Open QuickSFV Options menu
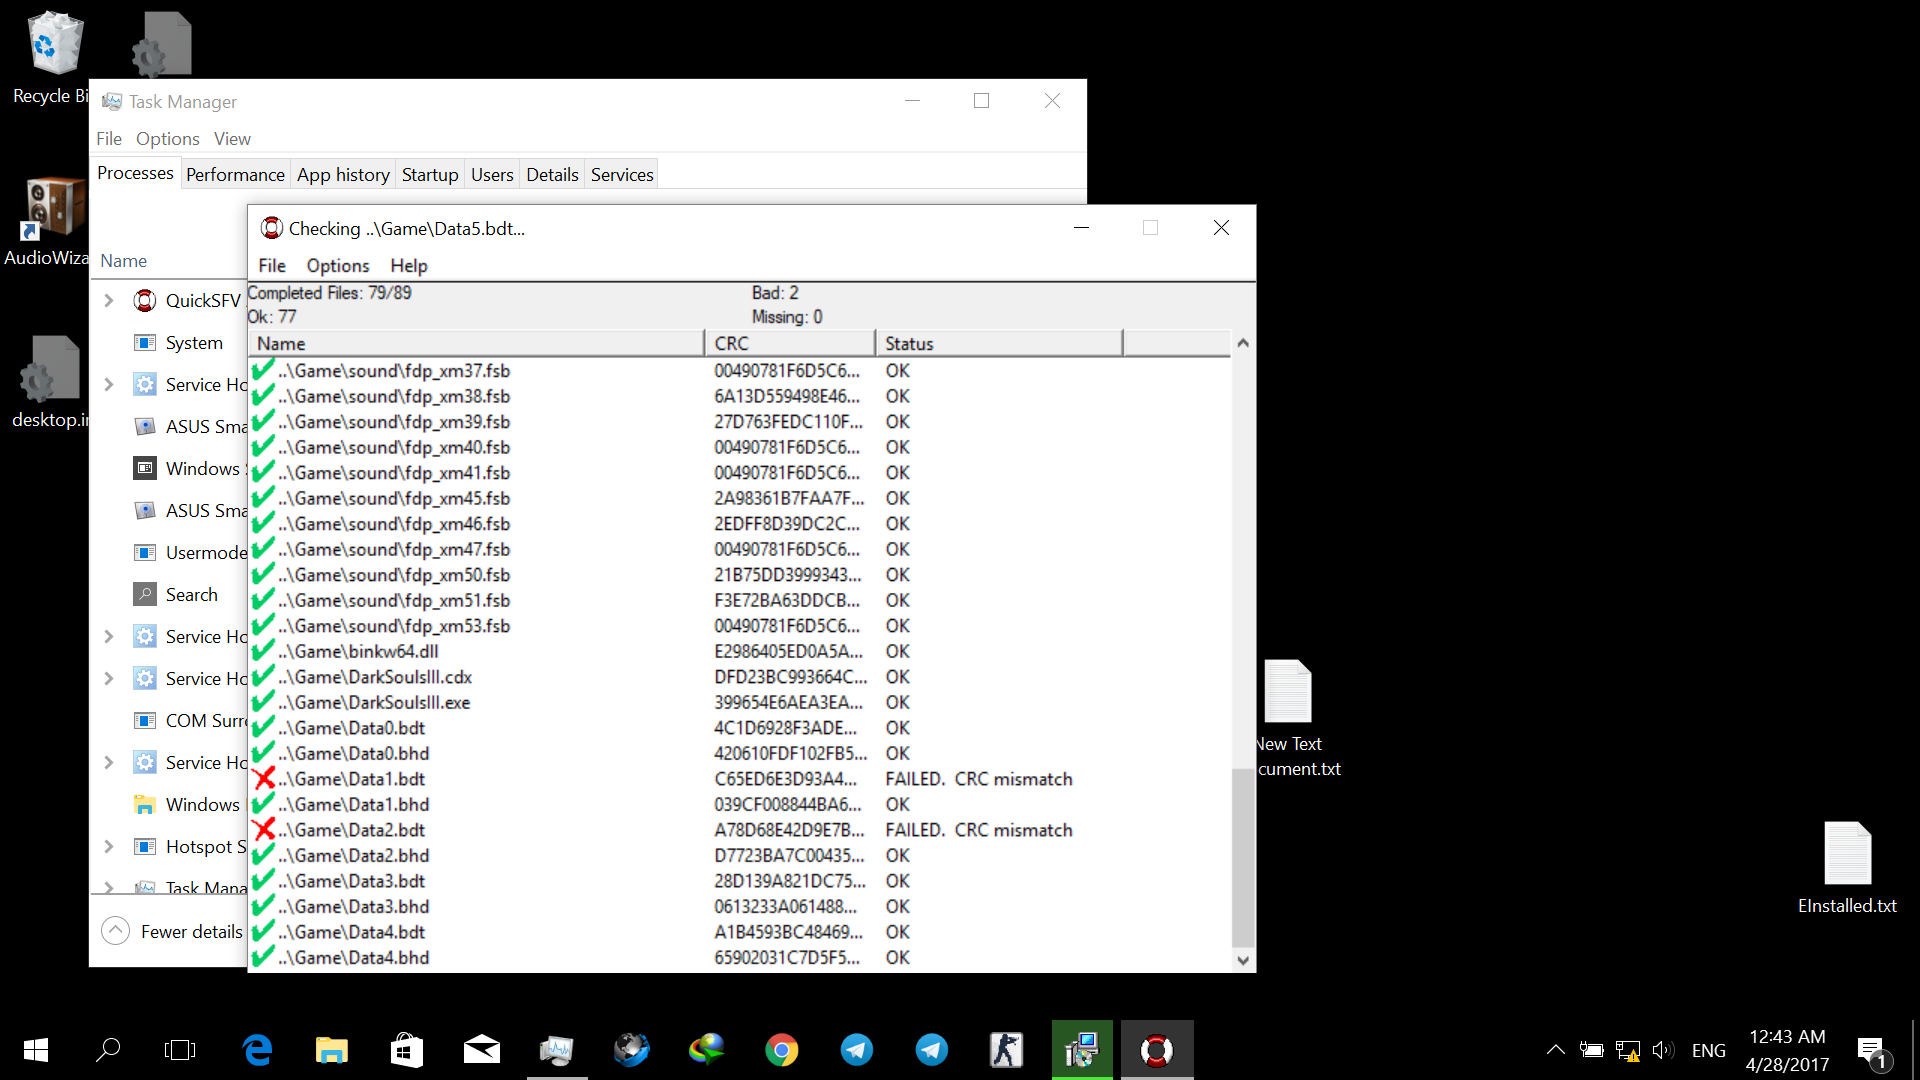 (337, 266)
